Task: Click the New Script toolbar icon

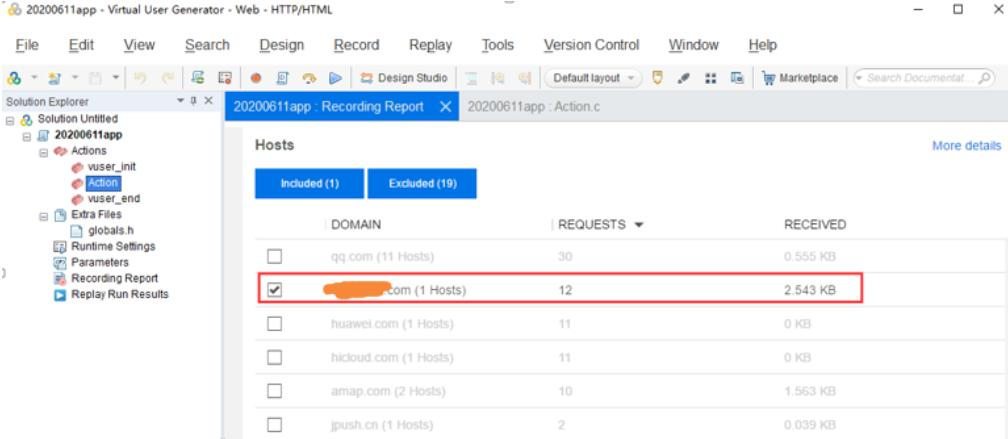Action: click(14, 78)
